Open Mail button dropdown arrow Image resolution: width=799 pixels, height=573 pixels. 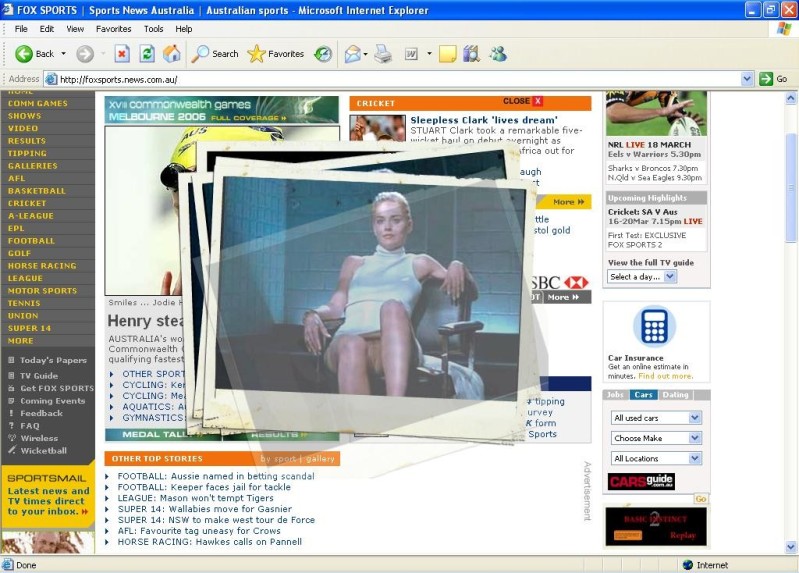pyautogui.click(x=365, y=54)
